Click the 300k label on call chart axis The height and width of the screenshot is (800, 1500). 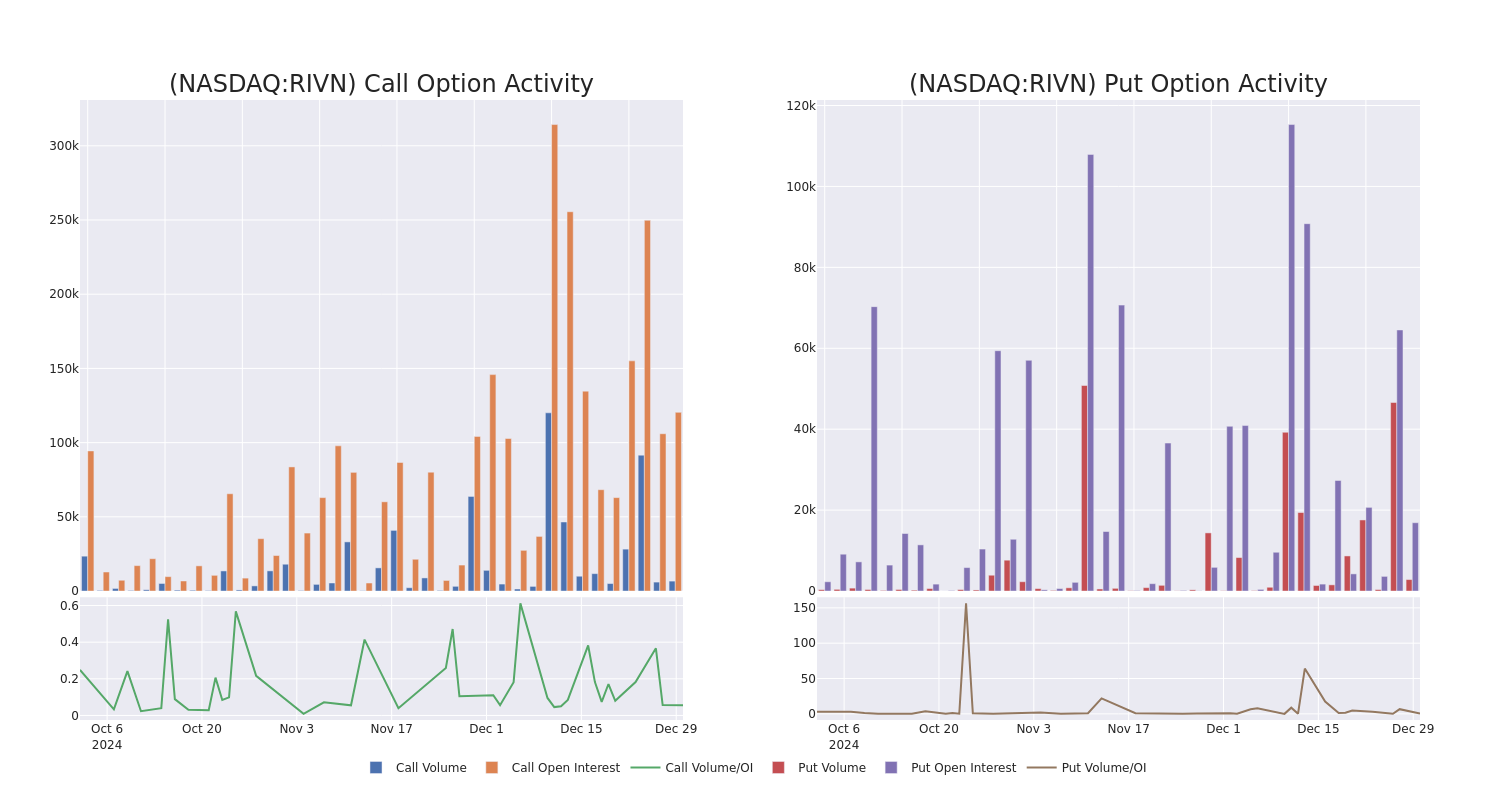click(x=64, y=146)
